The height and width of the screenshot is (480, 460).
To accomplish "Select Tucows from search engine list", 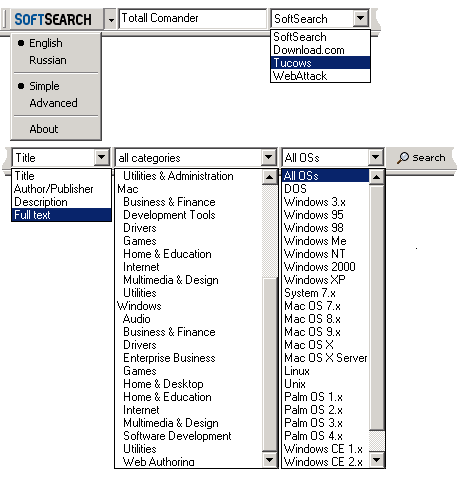I will pos(320,63).
